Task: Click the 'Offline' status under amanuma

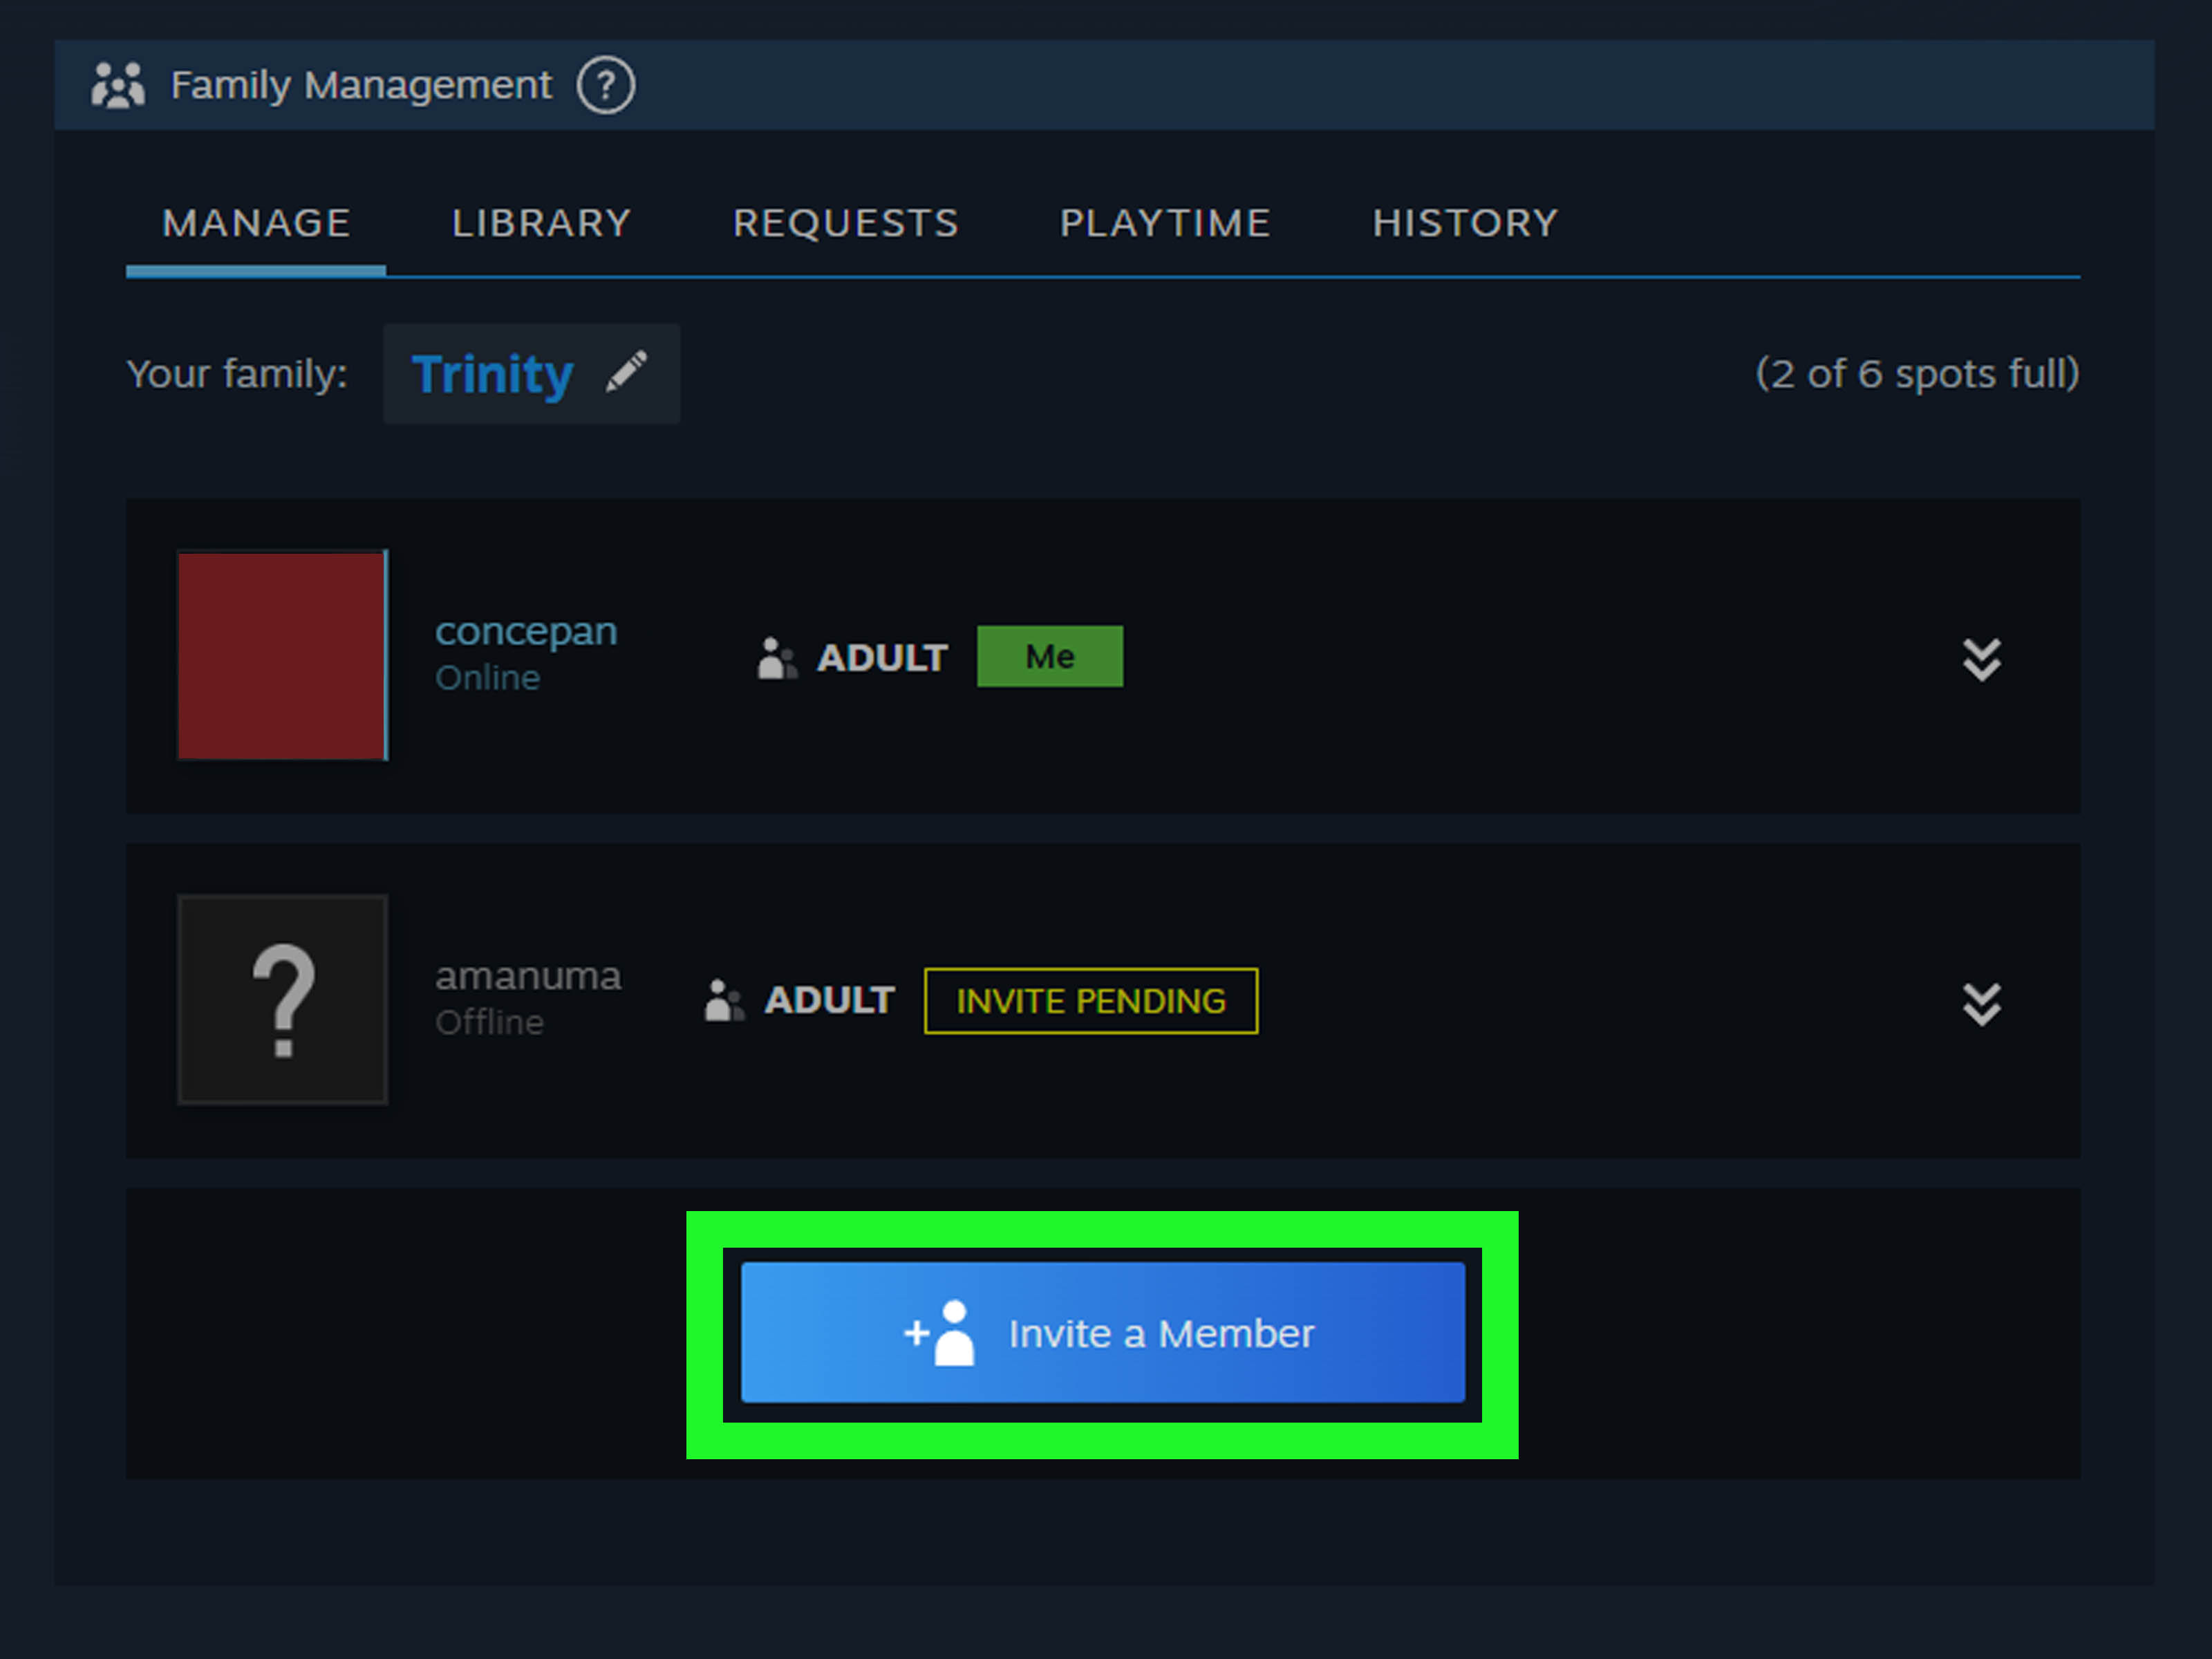Action: (x=490, y=1022)
